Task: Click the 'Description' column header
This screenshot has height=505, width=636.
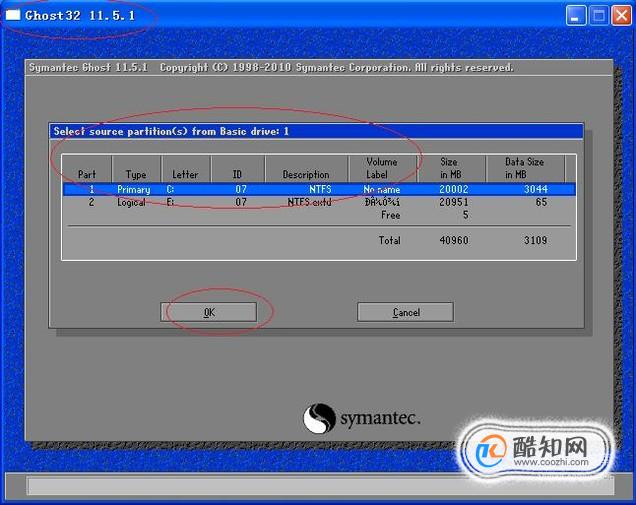Action: click(x=306, y=168)
